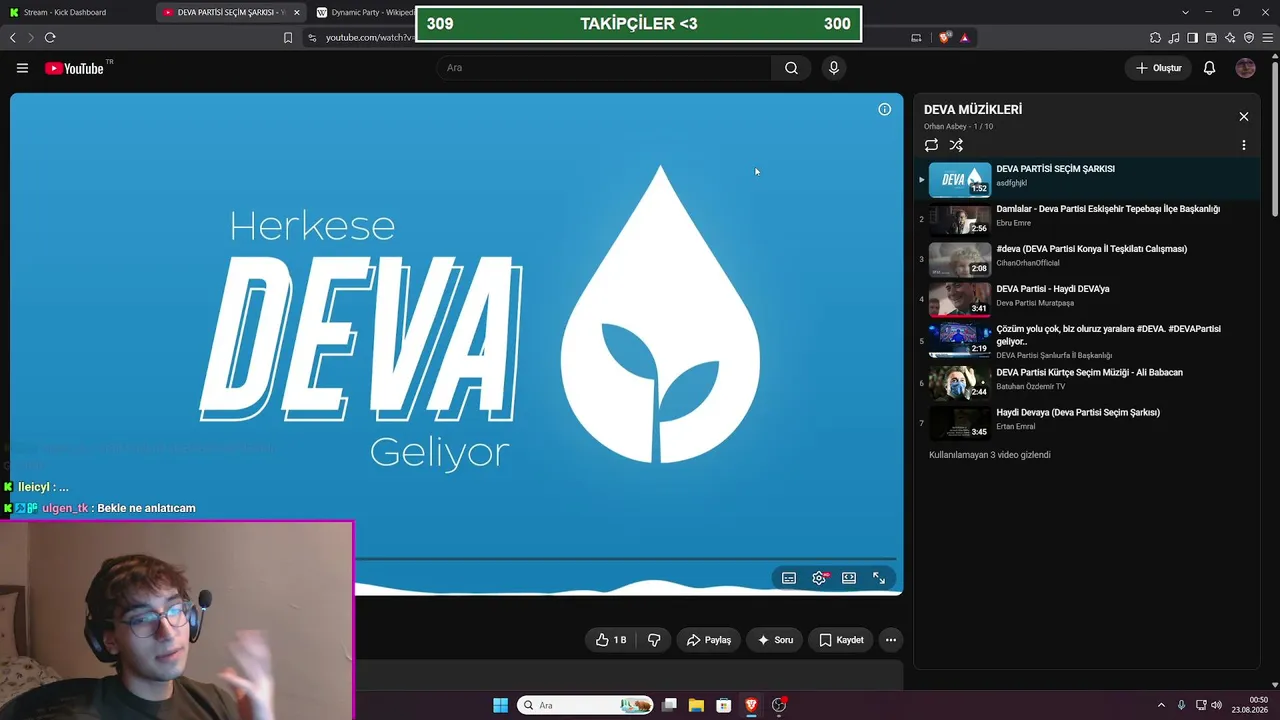The width and height of the screenshot is (1280, 720).
Task: Switch to the Dynamic Party Wikipedia tab
Action: click(364, 12)
